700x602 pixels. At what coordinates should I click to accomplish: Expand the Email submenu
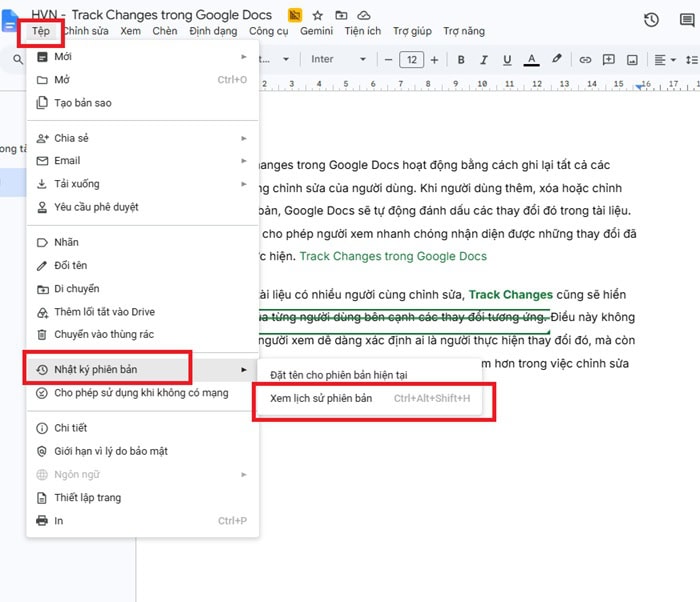coord(142,161)
